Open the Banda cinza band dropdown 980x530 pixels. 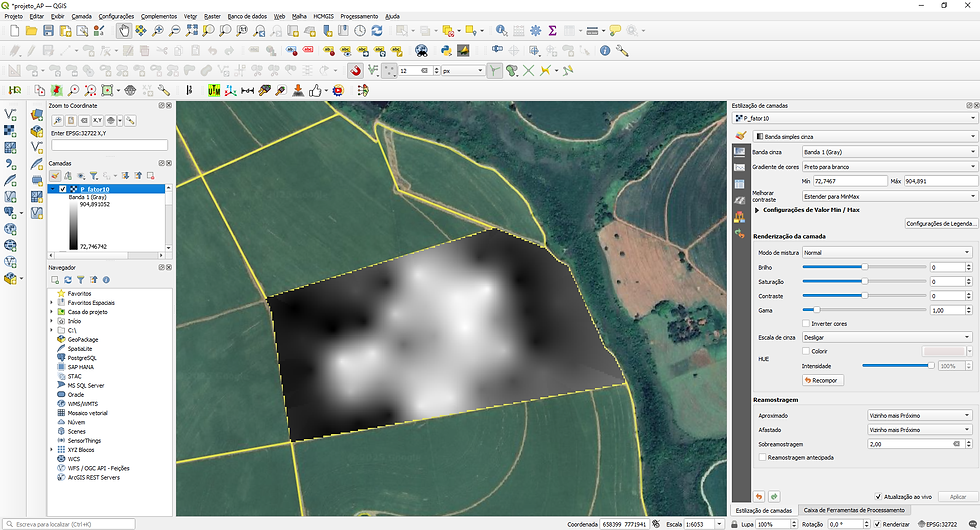(889, 152)
